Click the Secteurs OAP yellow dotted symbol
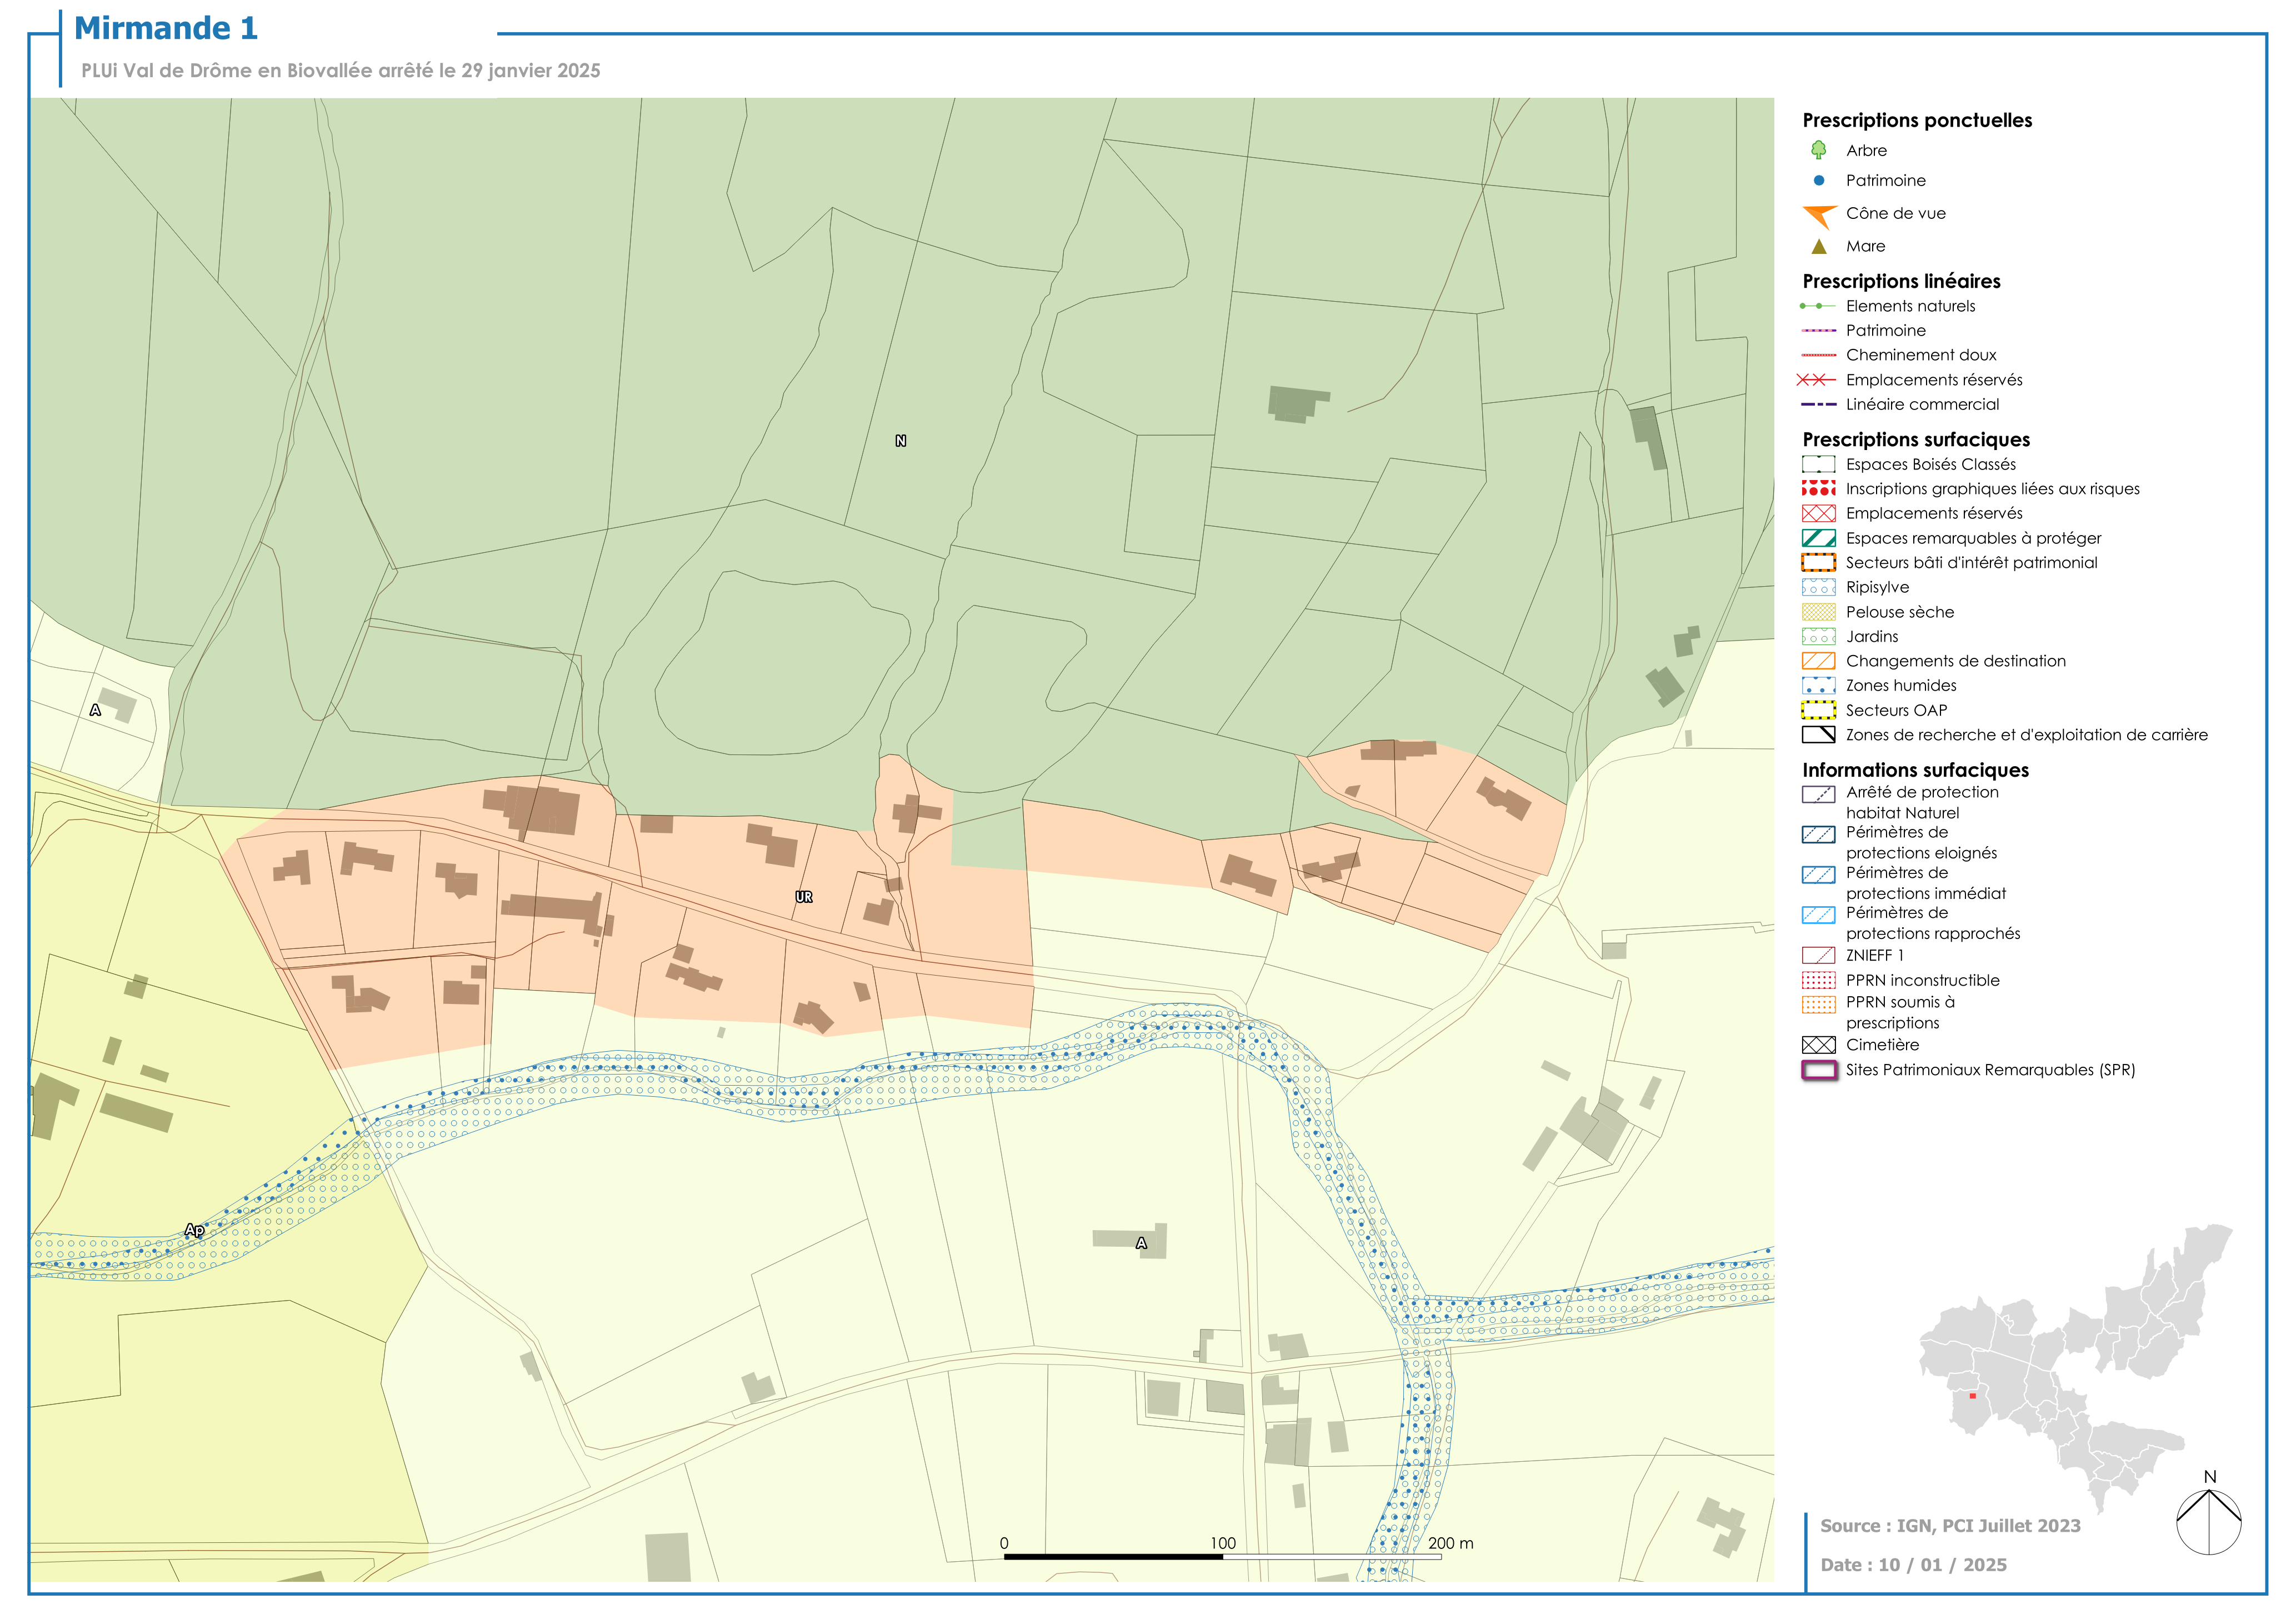Image resolution: width=2296 pixels, height=1624 pixels. [x=1818, y=710]
